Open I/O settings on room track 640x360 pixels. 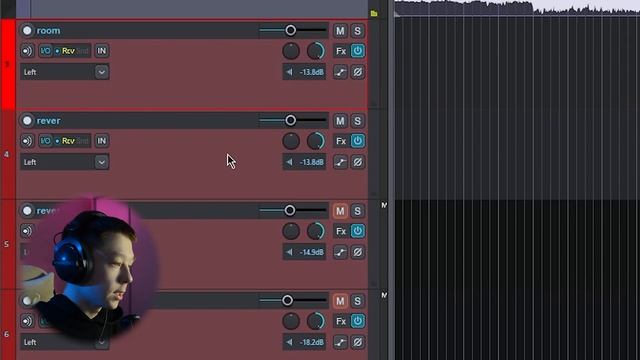45,51
